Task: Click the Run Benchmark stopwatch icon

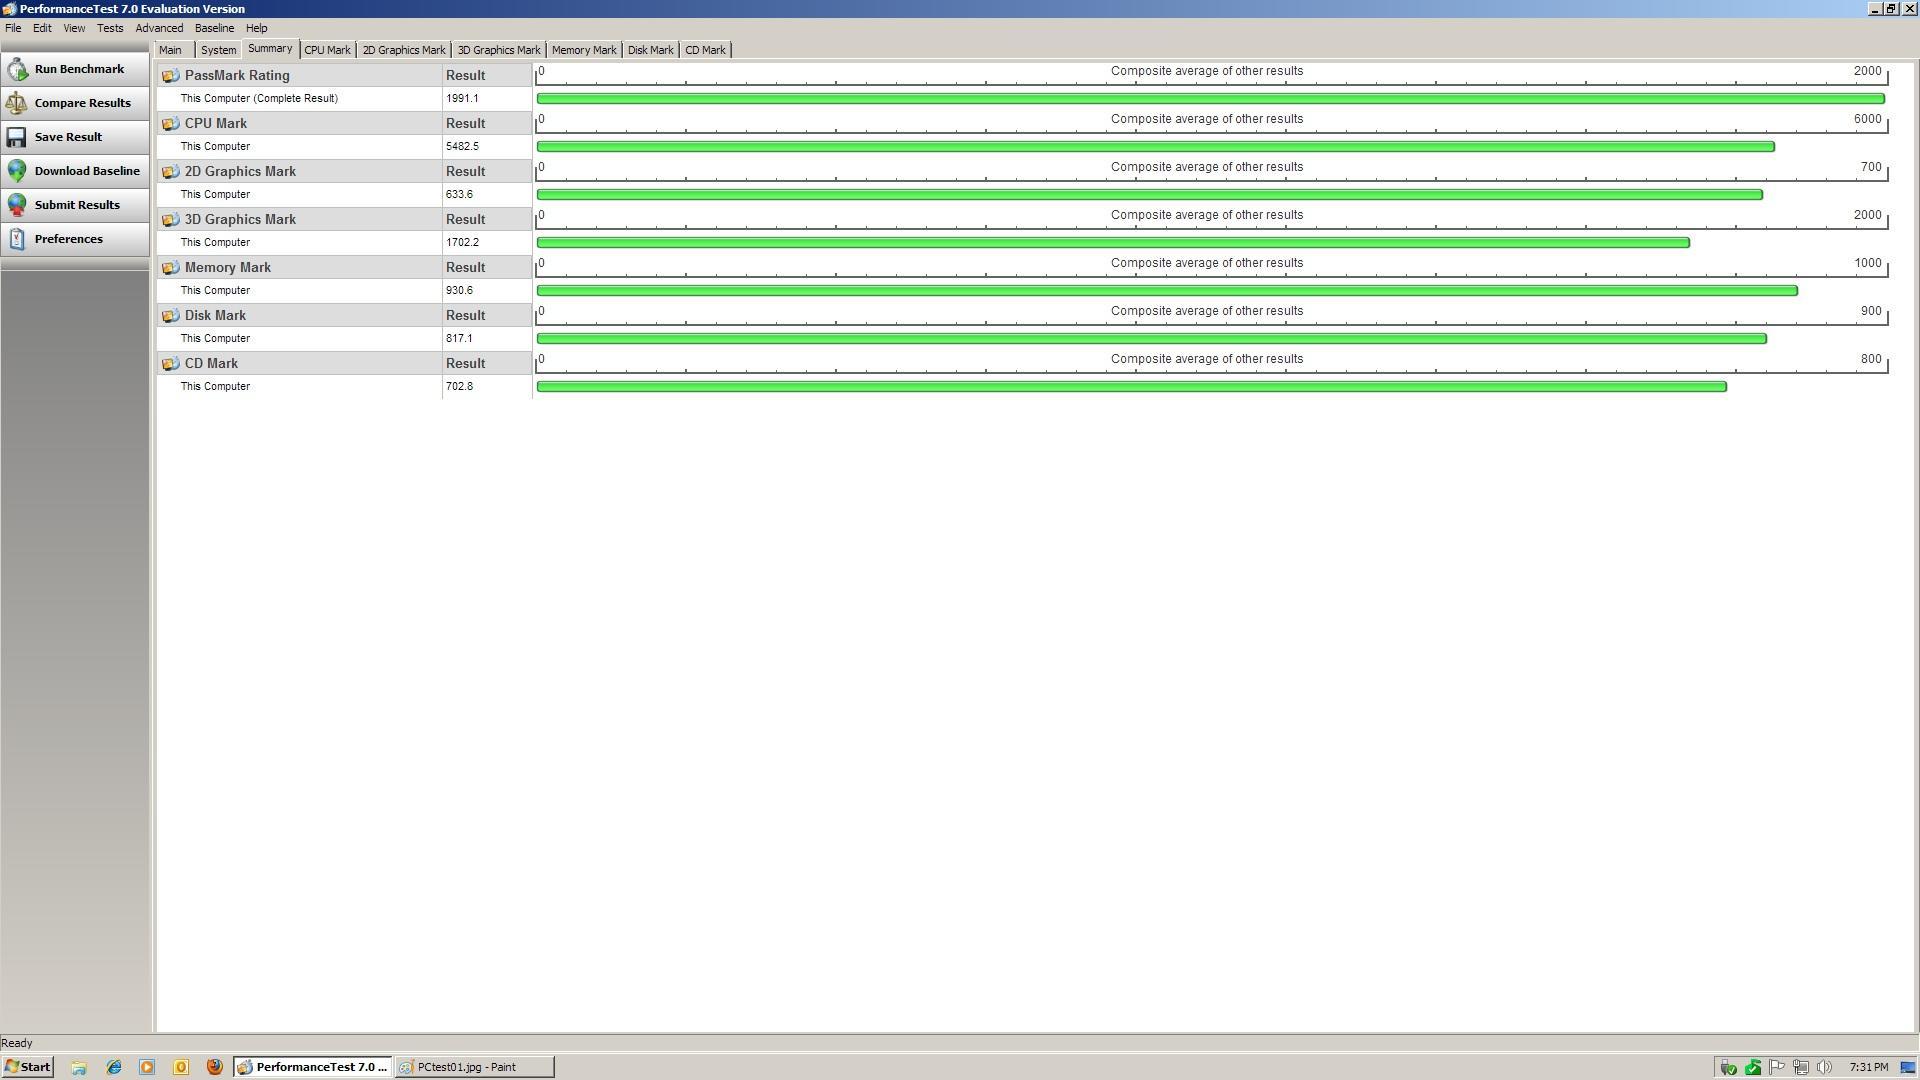Action: tap(17, 69)
